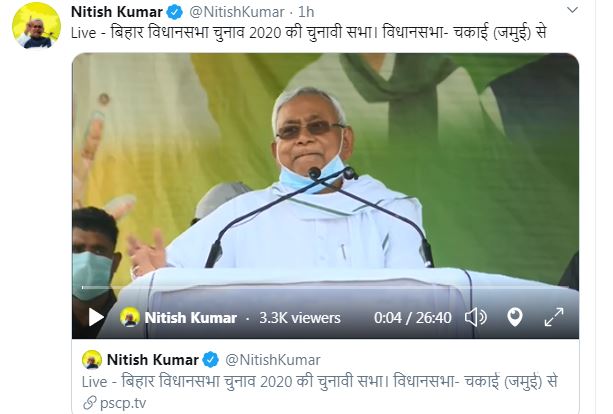The width and height of the screenshot is (613, 414).
Task: Open the @NitishKumar handle in tweet header
Action: (x=237, y=12)
